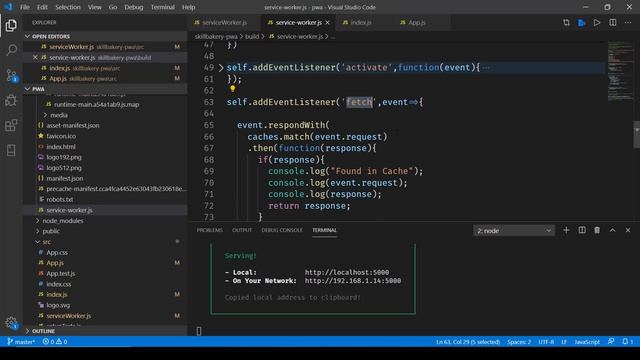
Task: Click Ln 63, Col 29 position indicator
Action: coord(468,342)
